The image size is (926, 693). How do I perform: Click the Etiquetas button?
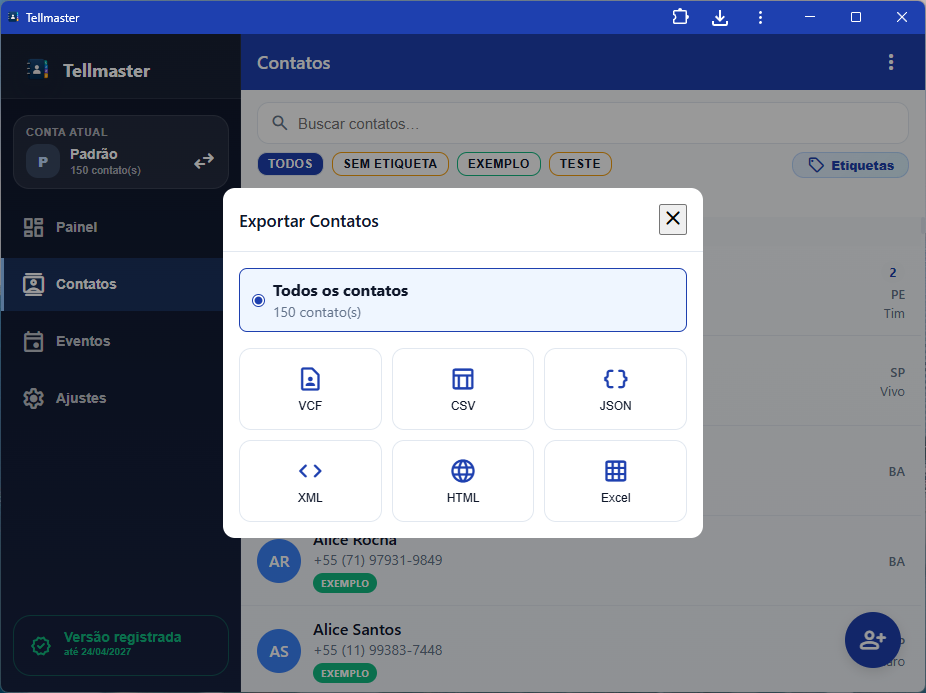[x=850, y=165]
